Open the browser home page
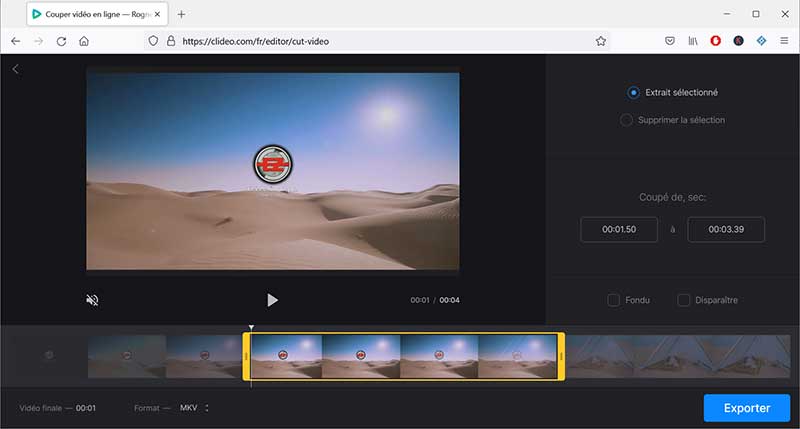 [x=84, y=41]
